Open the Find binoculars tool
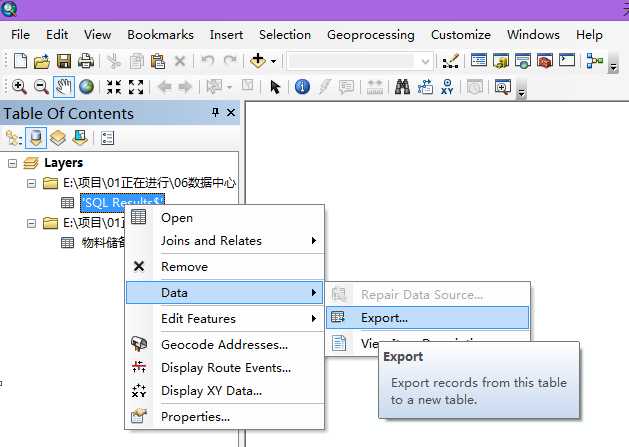This screenshot has width=629, height=447. 403,87
